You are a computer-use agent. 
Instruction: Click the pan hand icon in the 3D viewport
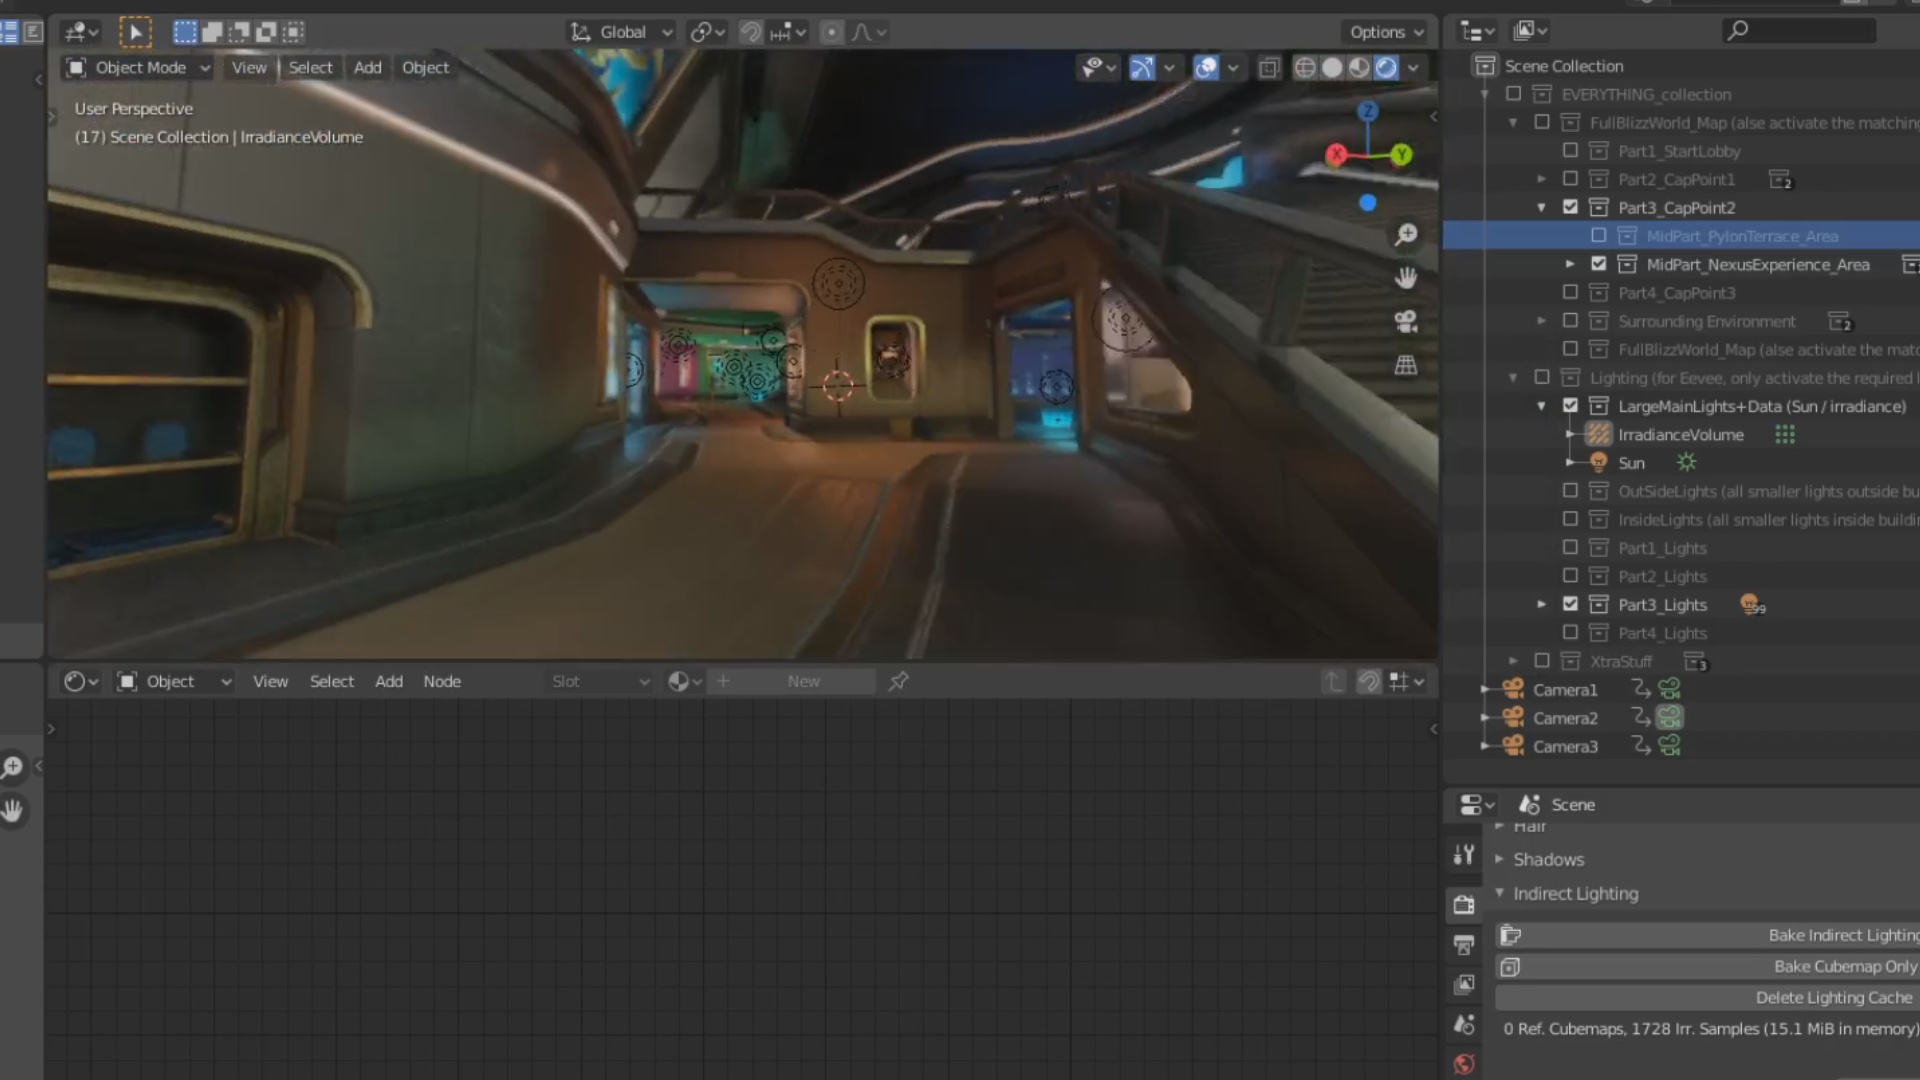click(1406, 278)
